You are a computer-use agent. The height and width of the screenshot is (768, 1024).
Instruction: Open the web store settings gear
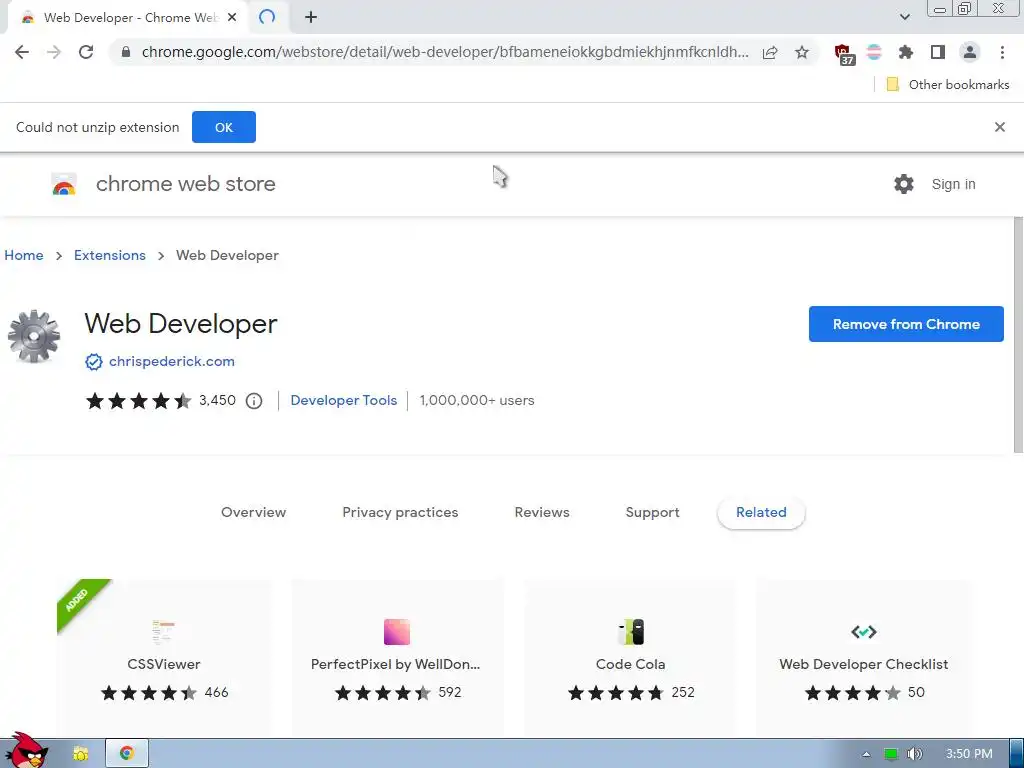[x=904, y=184]
